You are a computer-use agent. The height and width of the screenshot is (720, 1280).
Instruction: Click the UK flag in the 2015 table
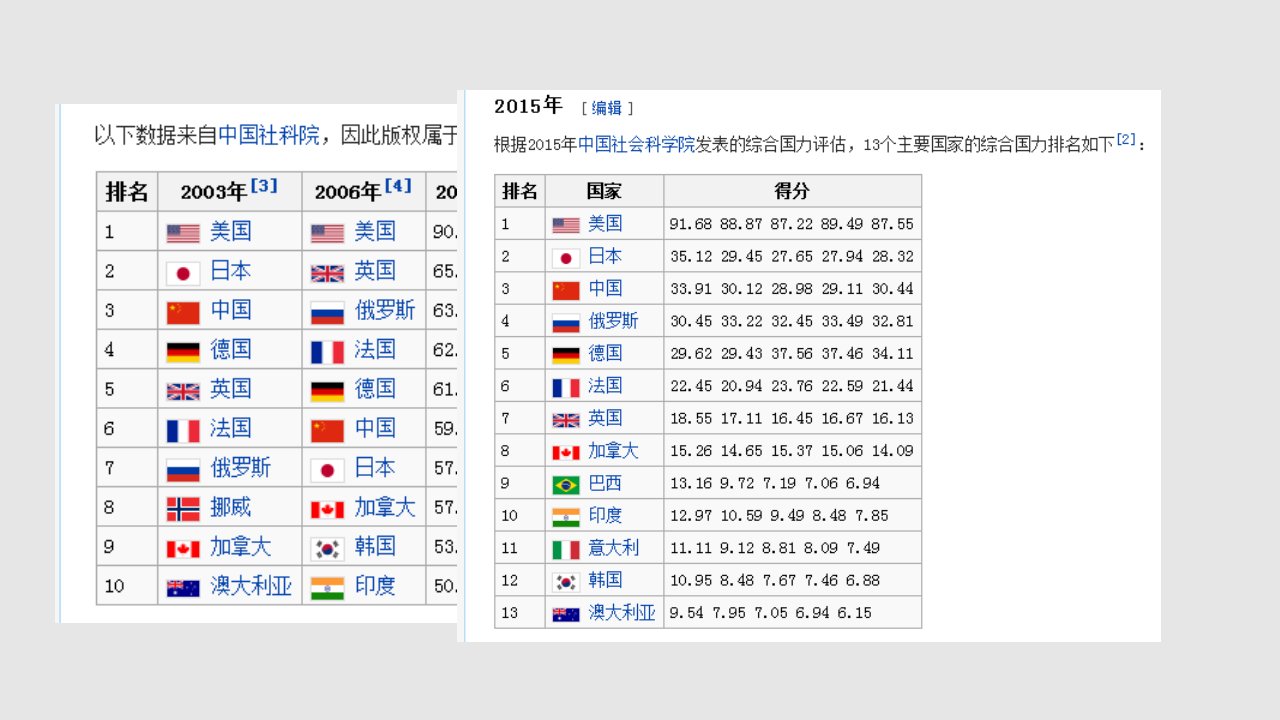click(565, 420)
